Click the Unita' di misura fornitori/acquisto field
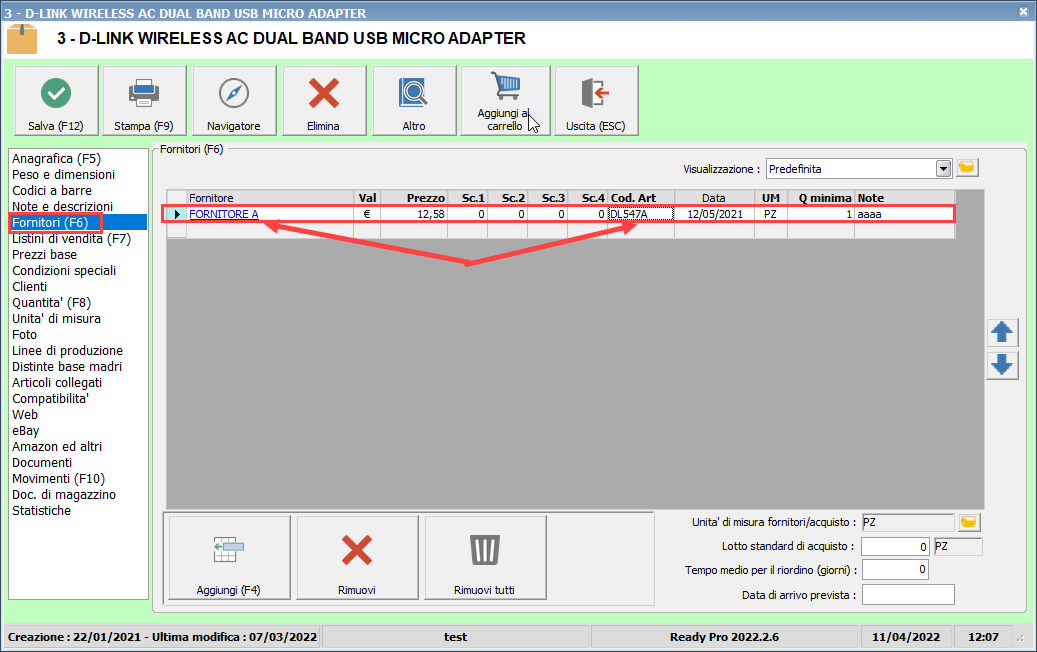Viewport: 1037px width, 652px height. point(907,522)
